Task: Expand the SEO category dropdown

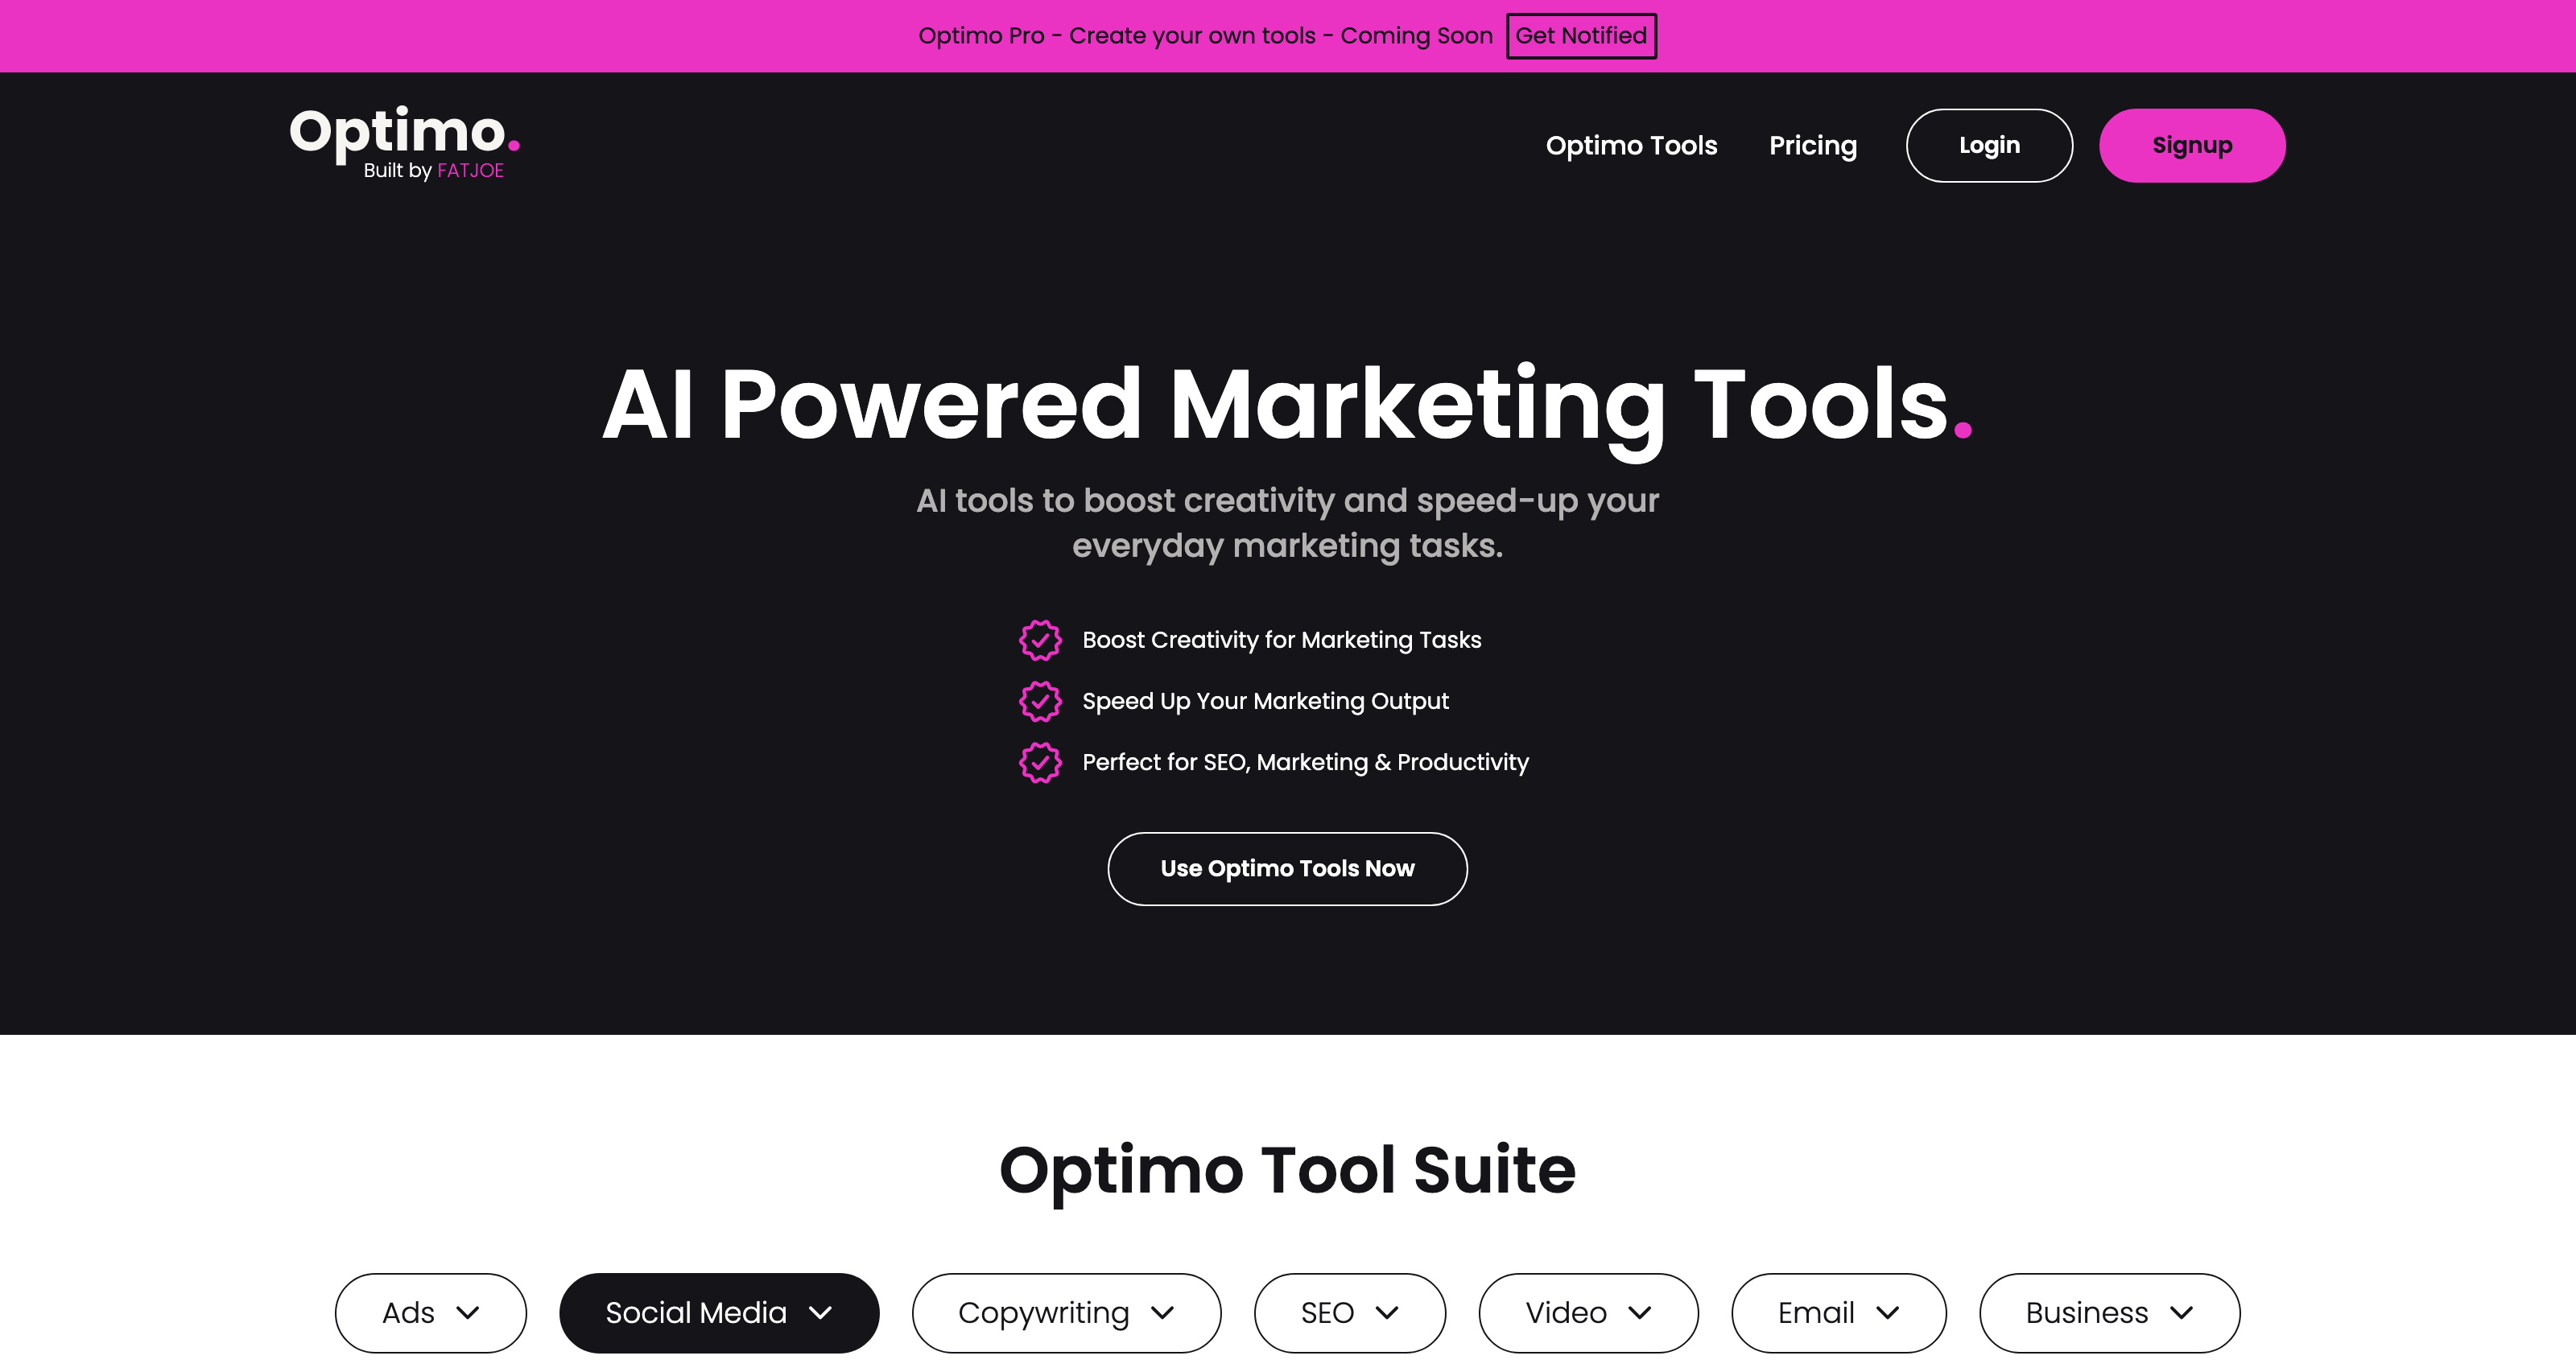Action: (x=1349, y=1312)
